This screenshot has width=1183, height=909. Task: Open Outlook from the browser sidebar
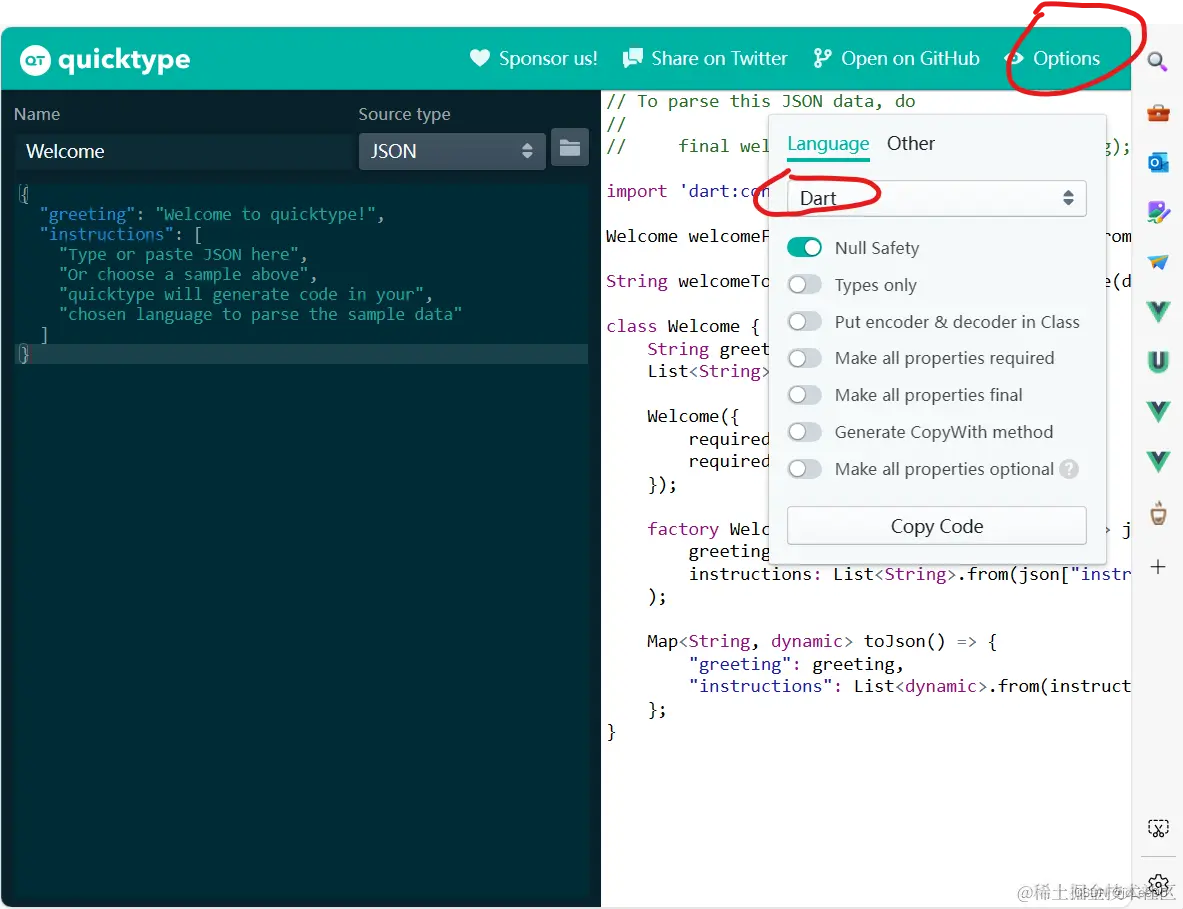(1158, 162)
